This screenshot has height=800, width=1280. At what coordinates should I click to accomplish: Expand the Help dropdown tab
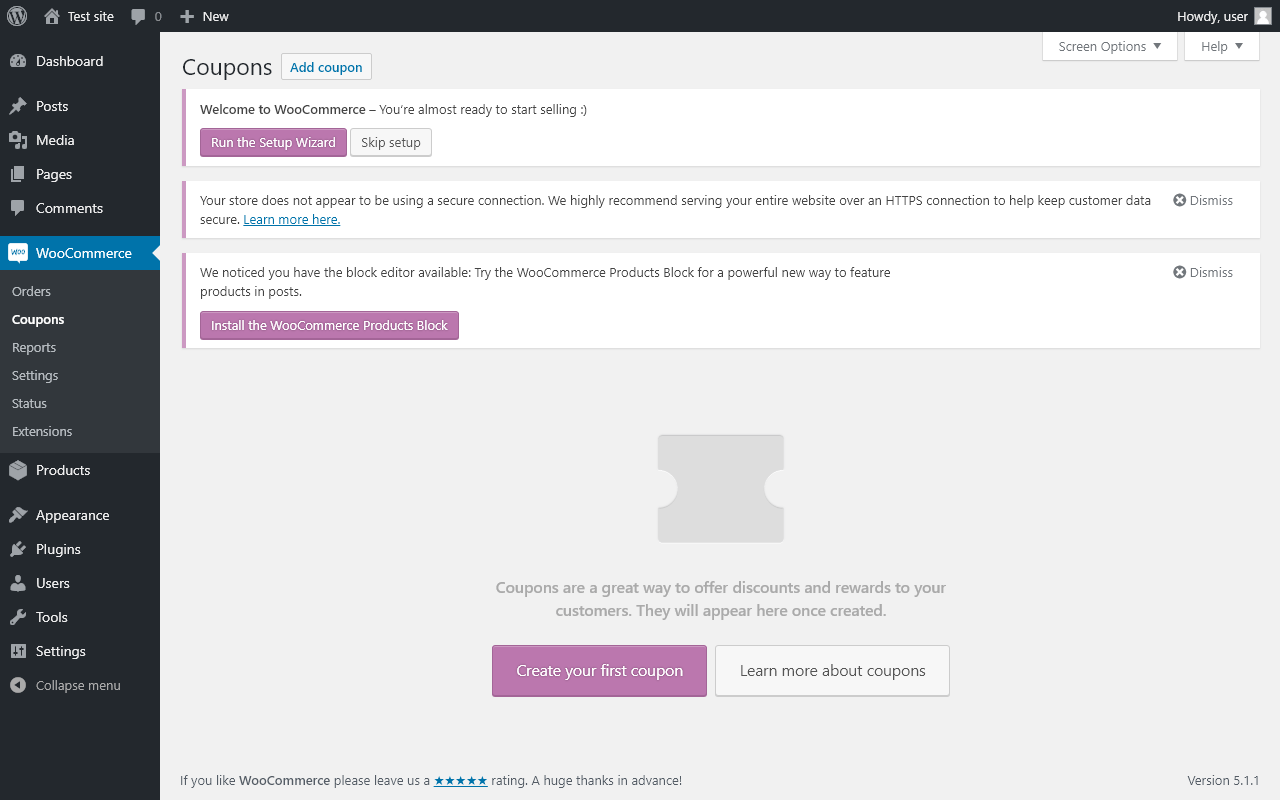click(1222, 46)
